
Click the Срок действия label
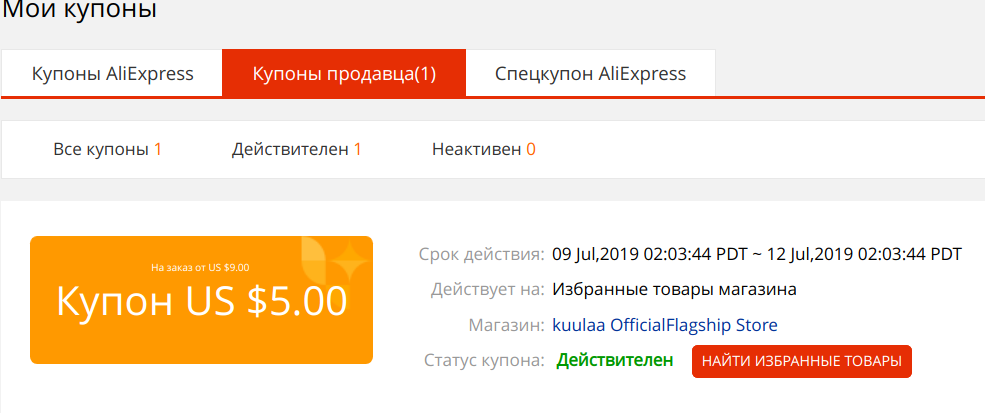[x=482, y=255]
